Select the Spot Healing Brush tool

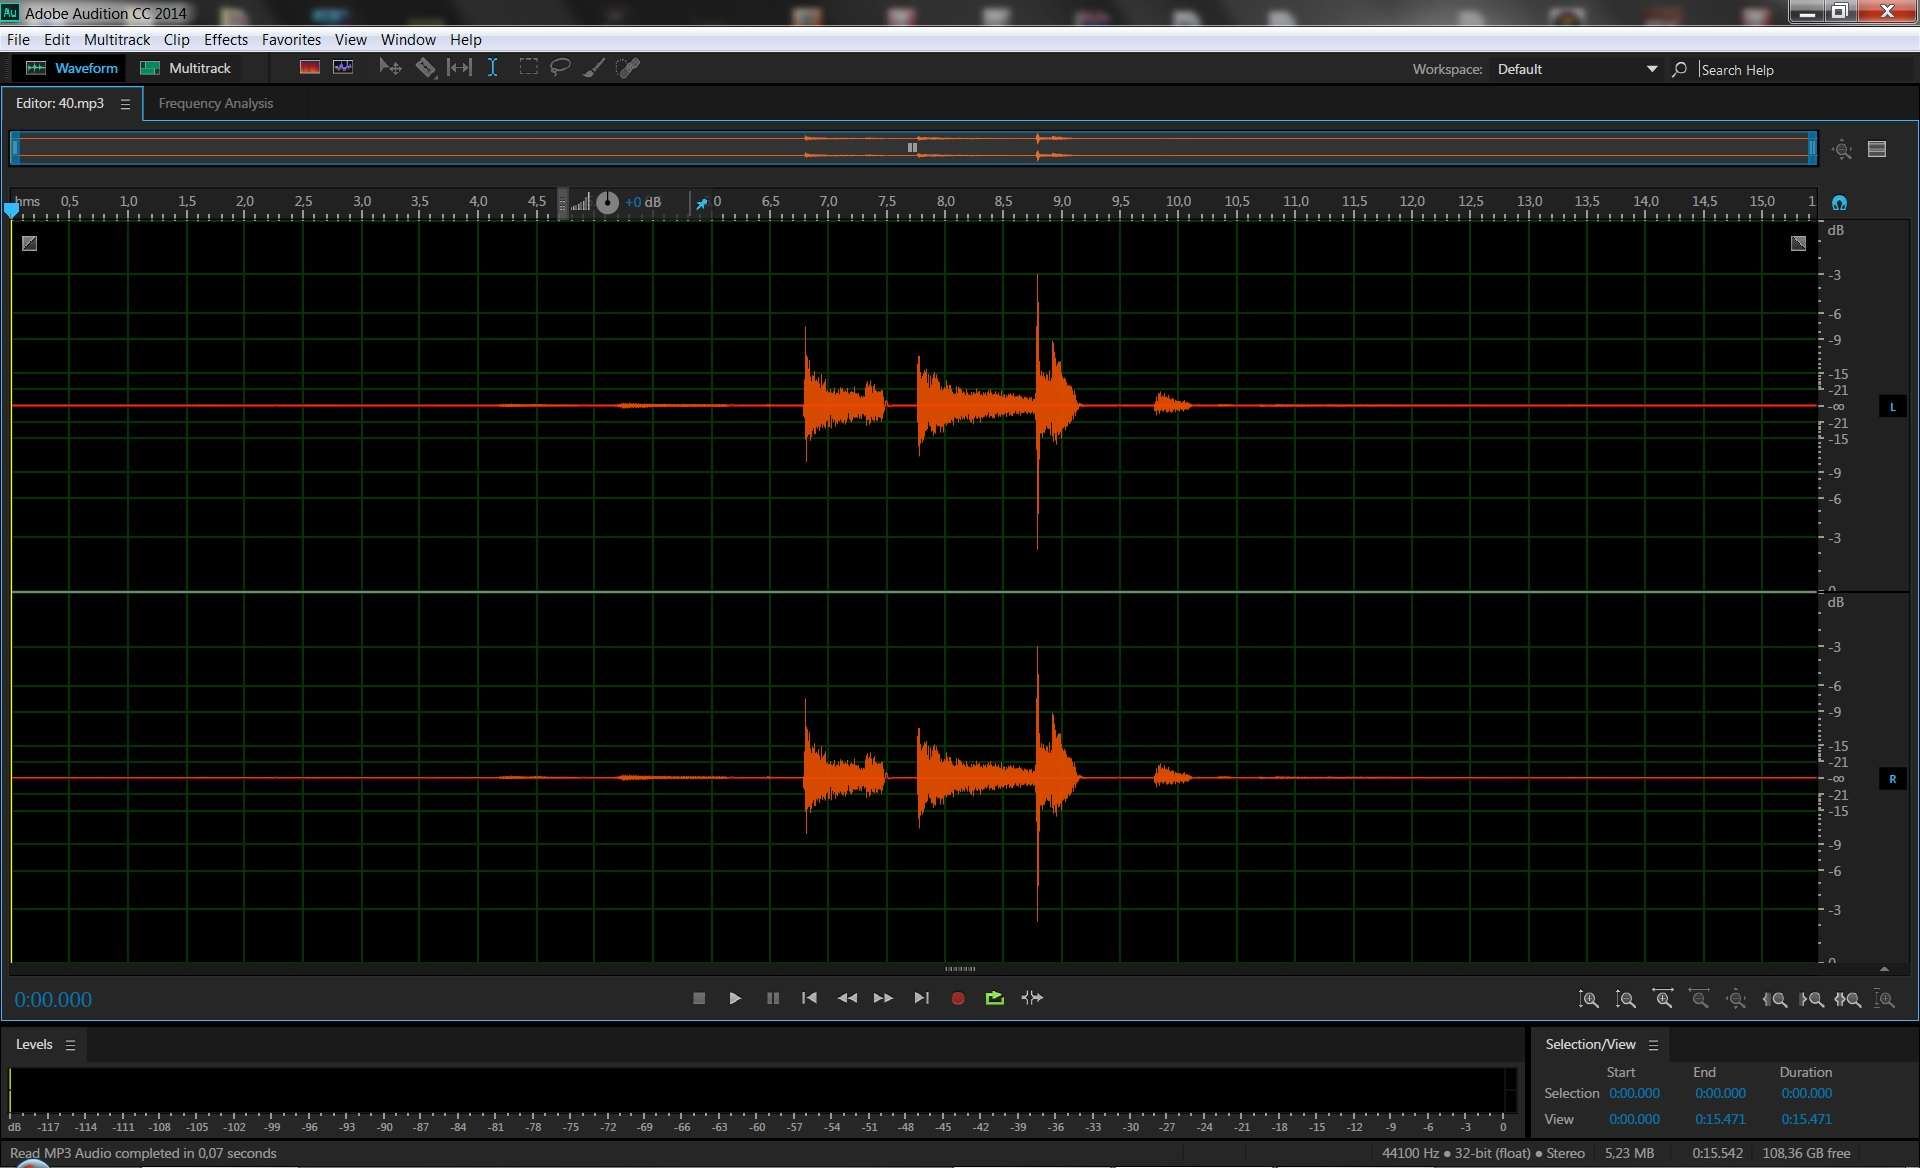[x=628, y=68]
